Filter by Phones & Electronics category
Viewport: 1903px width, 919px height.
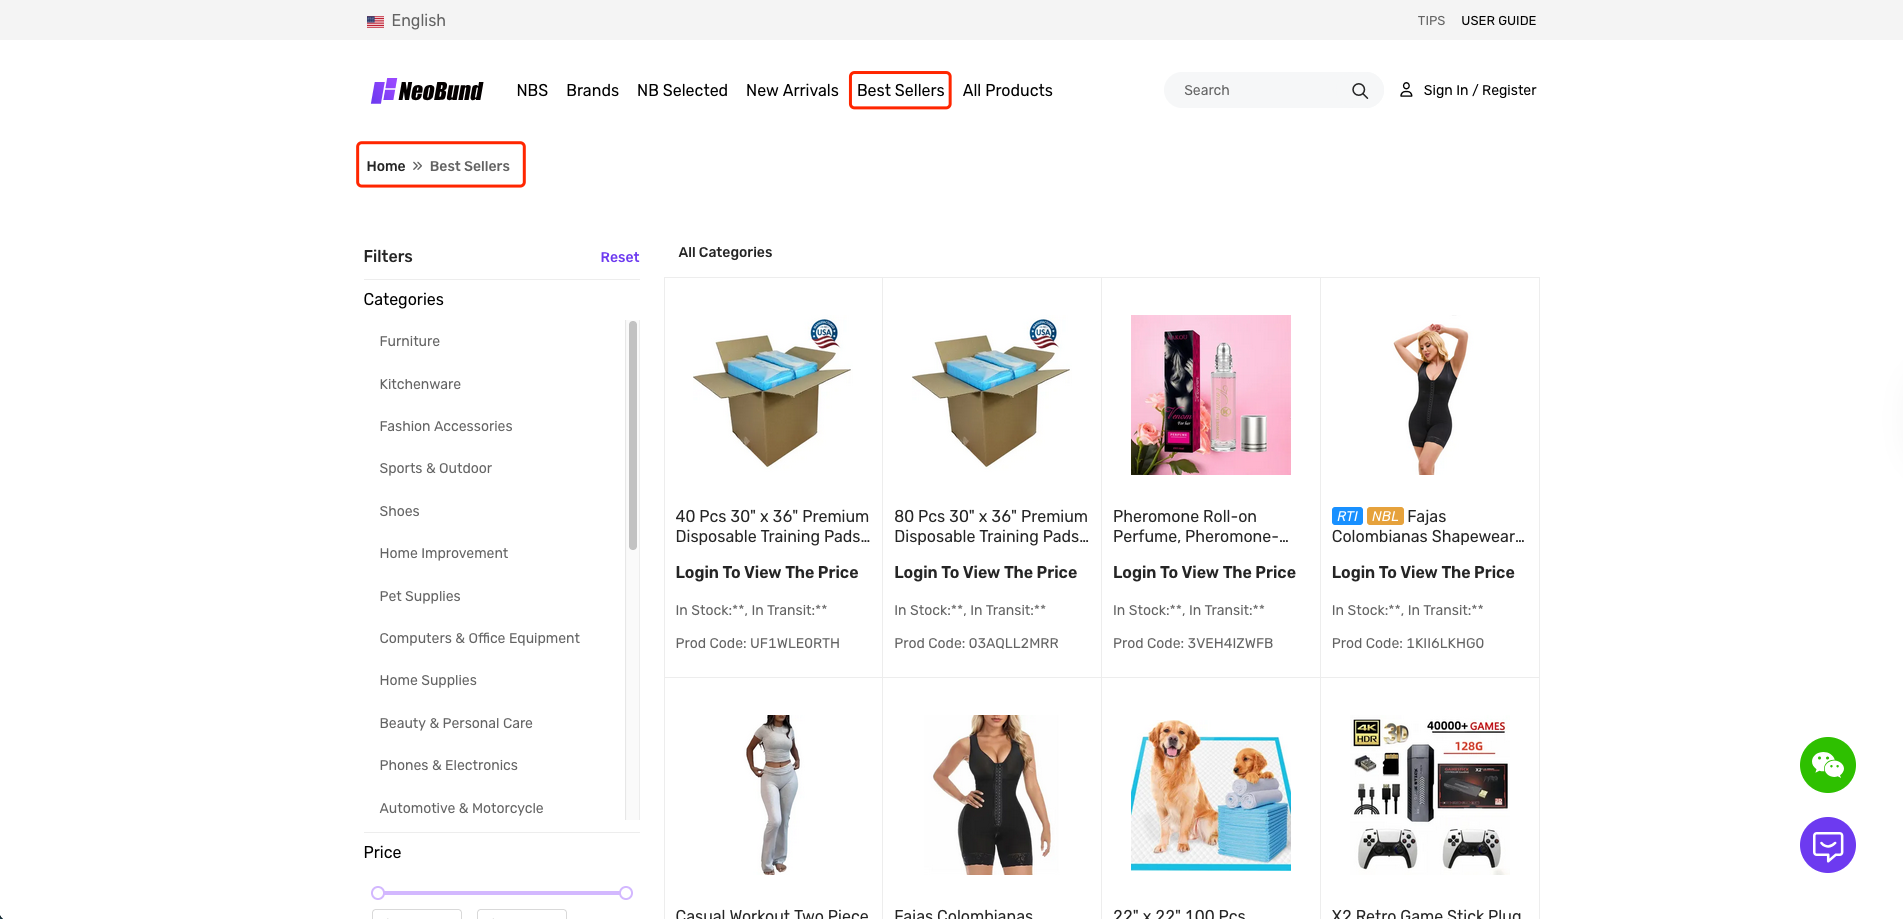point(448,765)
